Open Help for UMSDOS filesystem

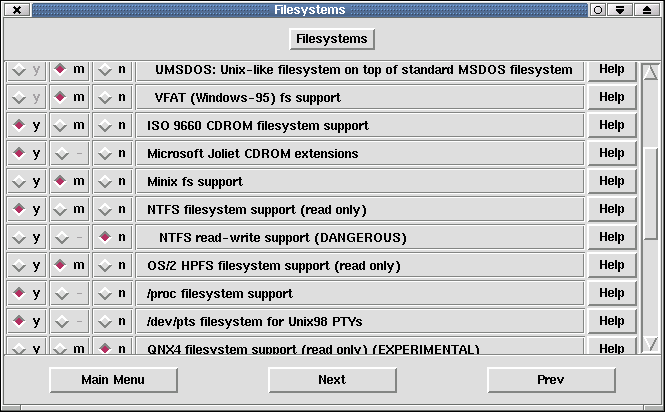point(611,70)
